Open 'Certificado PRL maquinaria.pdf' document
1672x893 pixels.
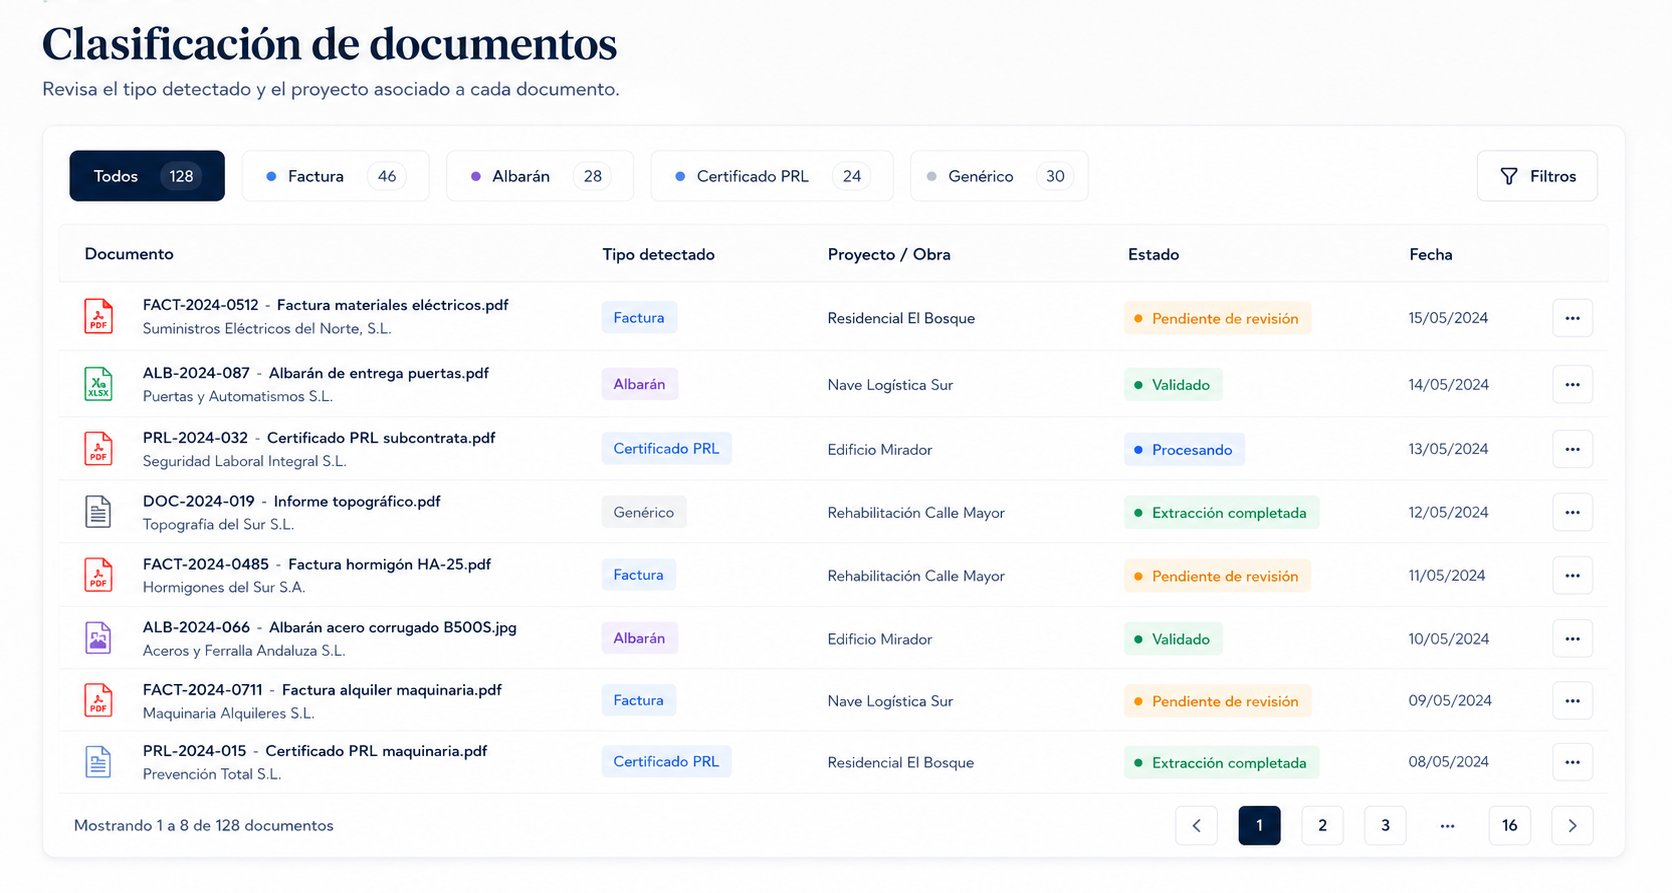click(x=376, y=751)
